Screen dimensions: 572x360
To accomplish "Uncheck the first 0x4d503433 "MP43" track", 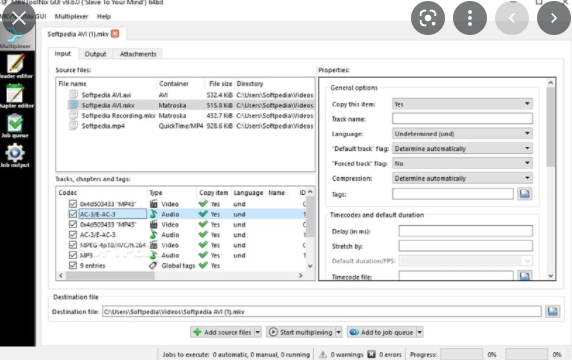I will (73, 204).
